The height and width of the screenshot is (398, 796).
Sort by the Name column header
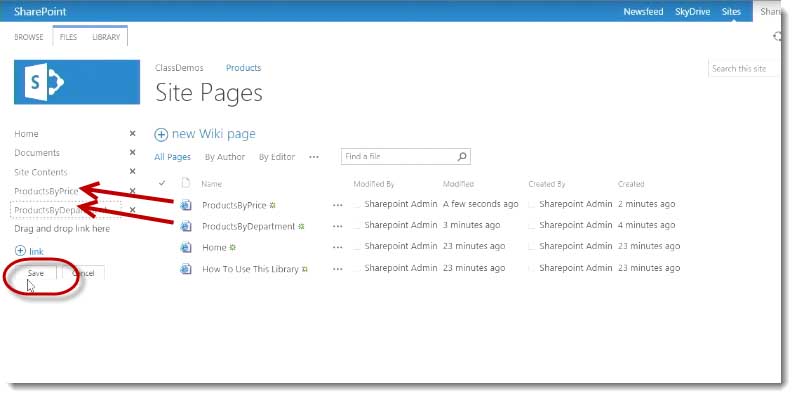tap(211, 184)
